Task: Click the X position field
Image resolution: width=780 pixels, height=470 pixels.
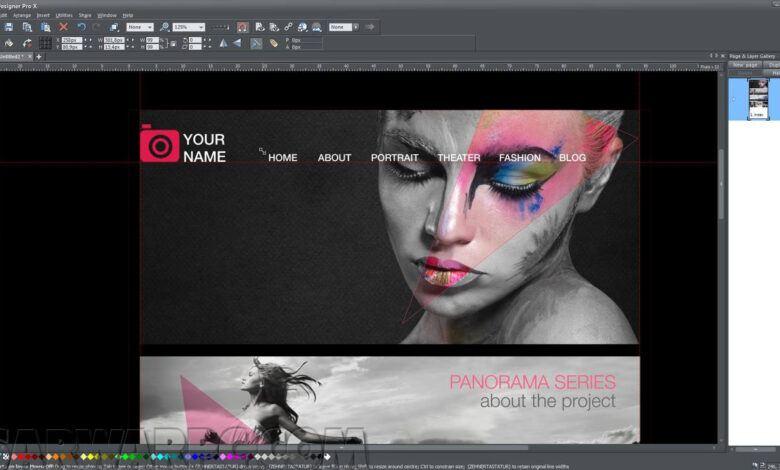Action: [72, 40]
